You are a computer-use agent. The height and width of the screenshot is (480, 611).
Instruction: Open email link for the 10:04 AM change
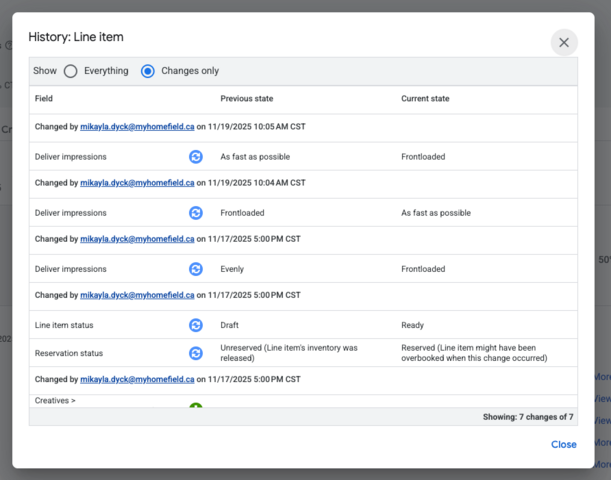[137, 183]
